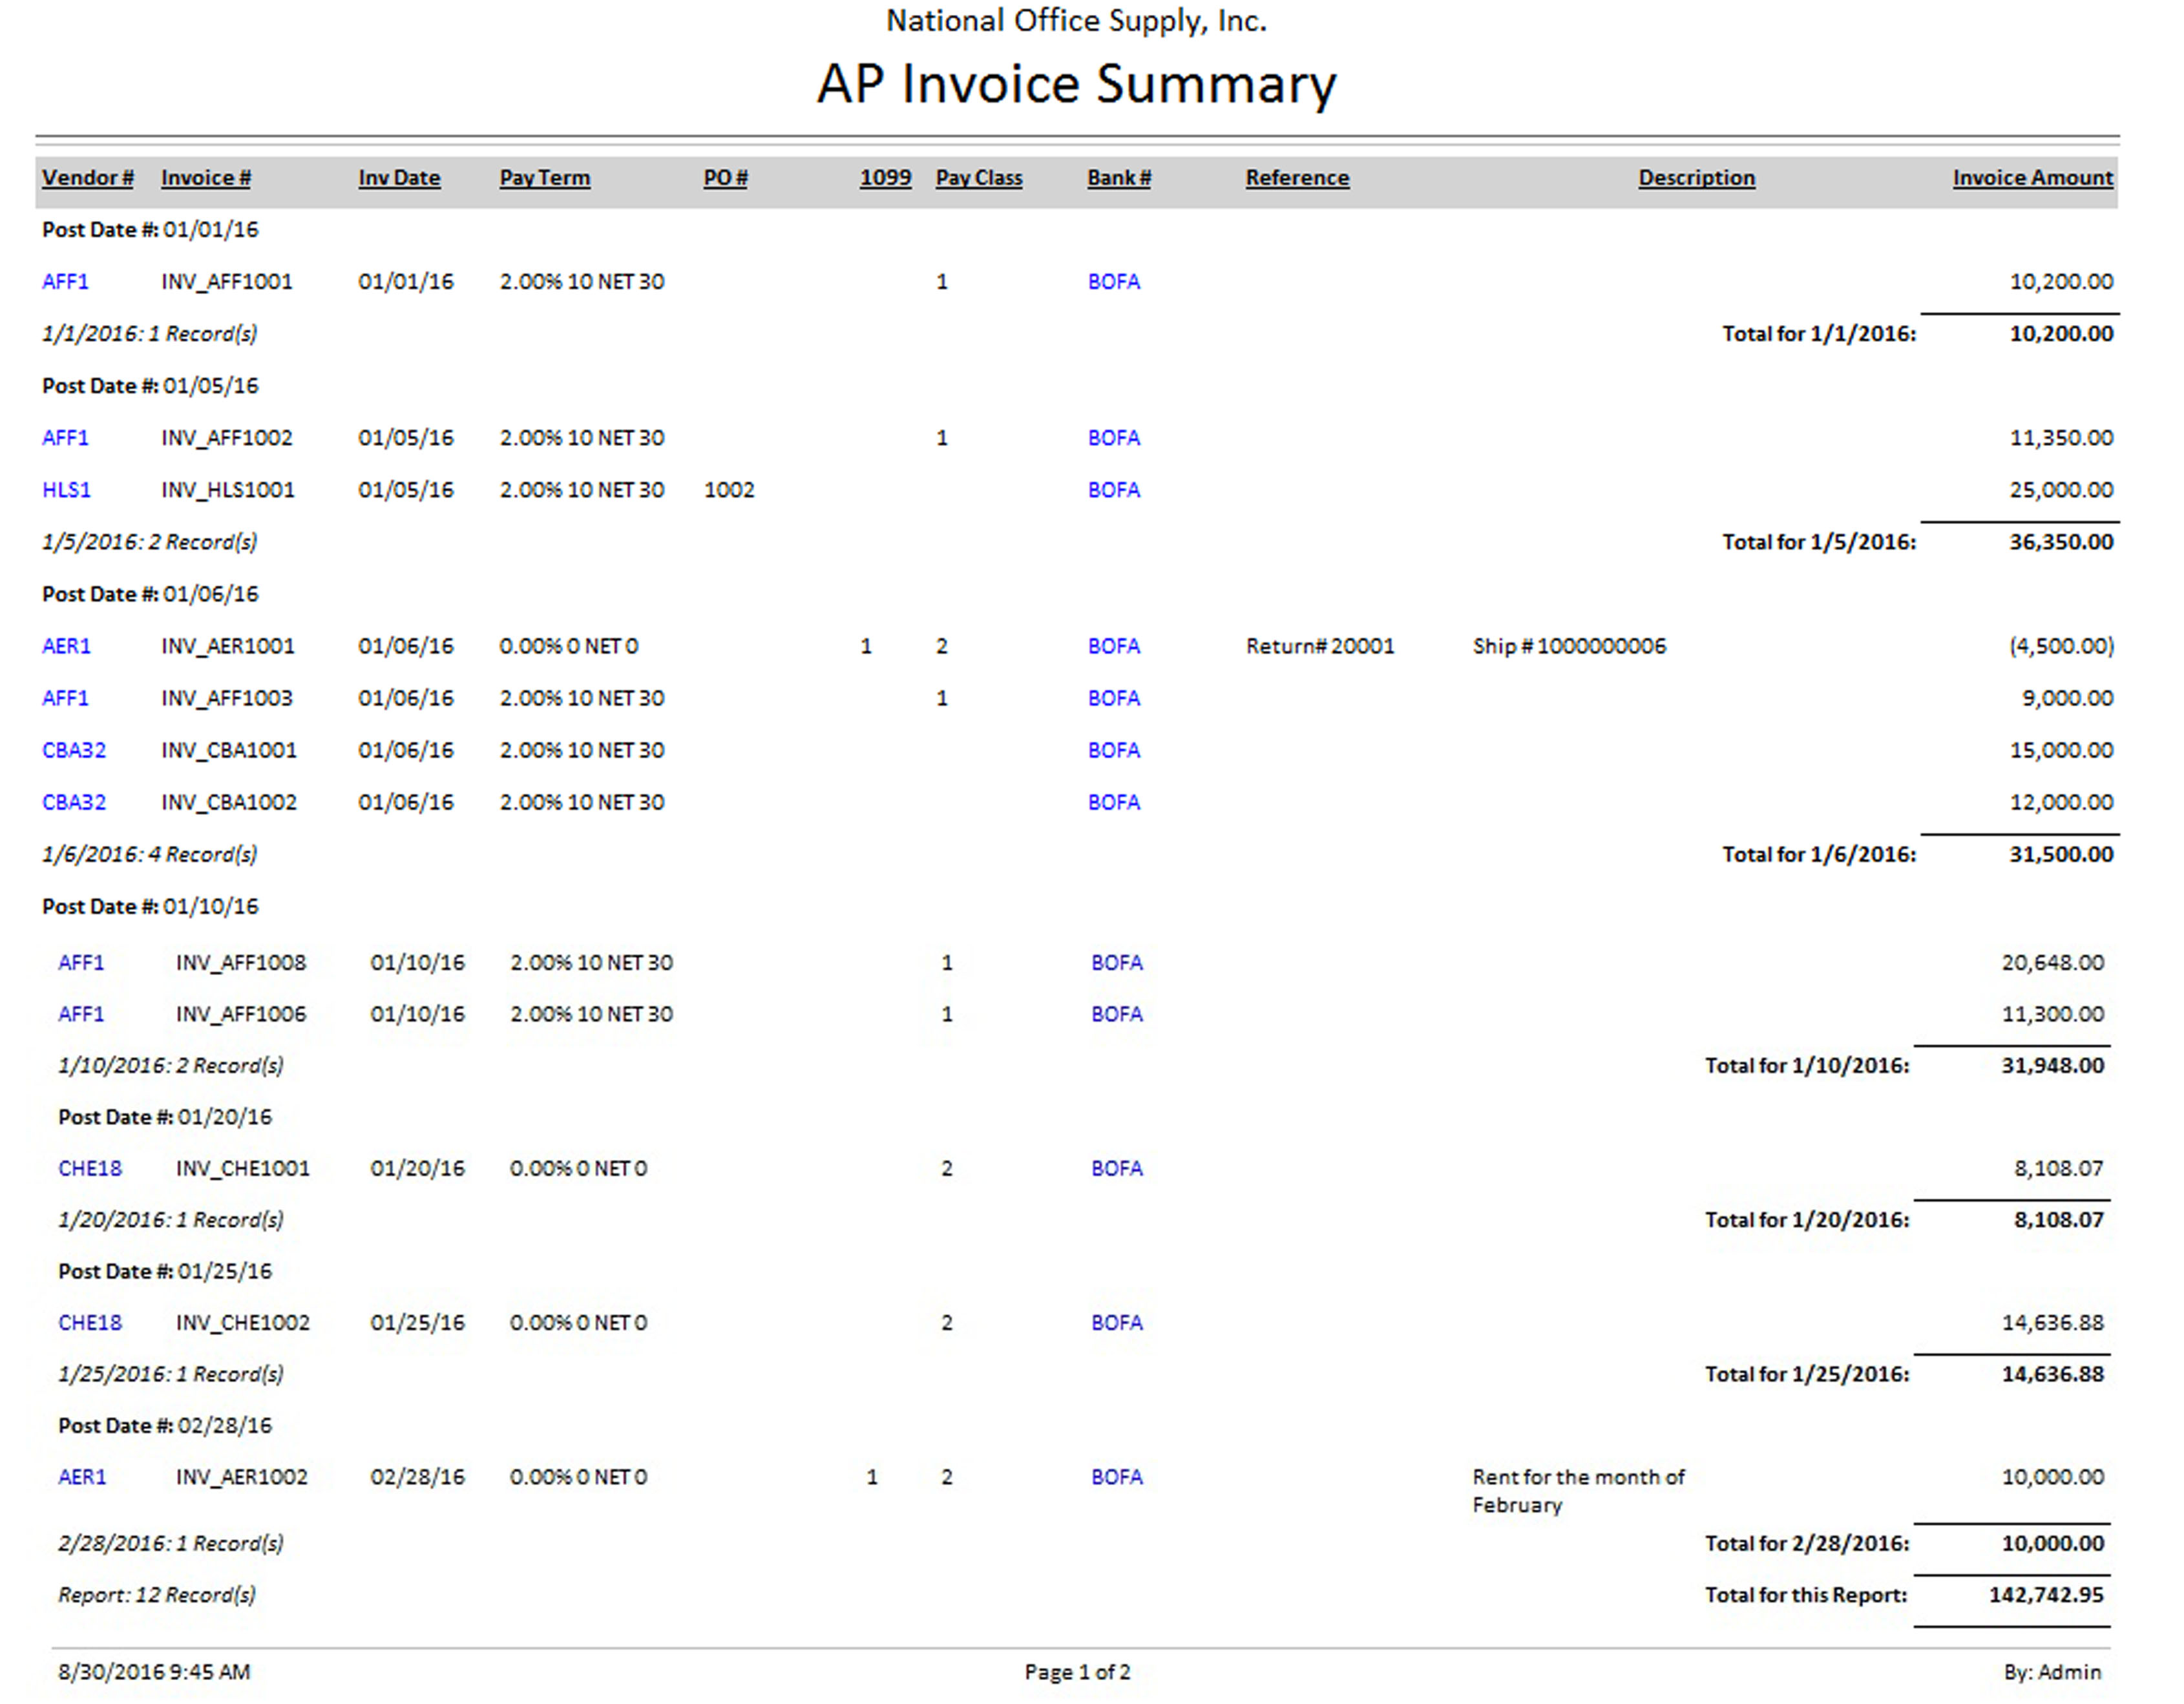Screen dimensions: 2184x1704
Task: Click the Pay Class column header
Action: [978, 178]
